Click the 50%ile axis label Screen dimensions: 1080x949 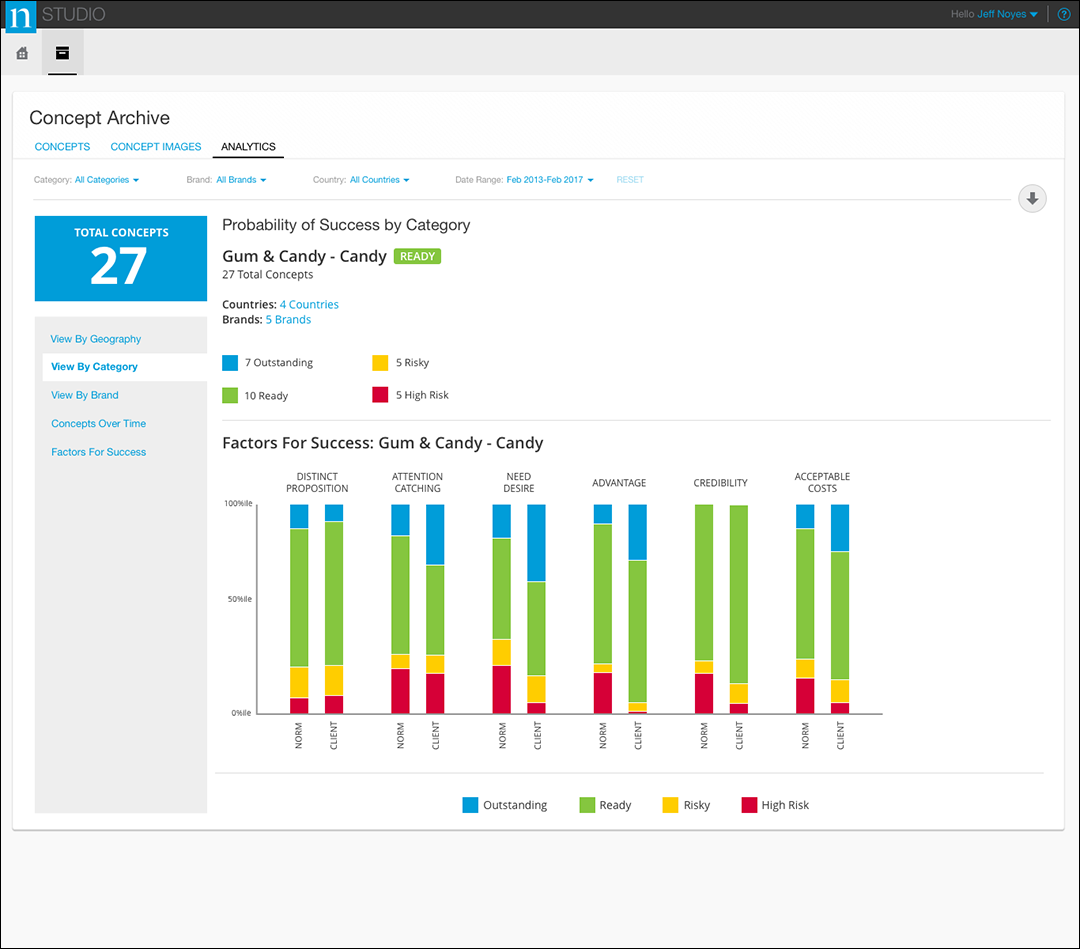tap(240, 599)
